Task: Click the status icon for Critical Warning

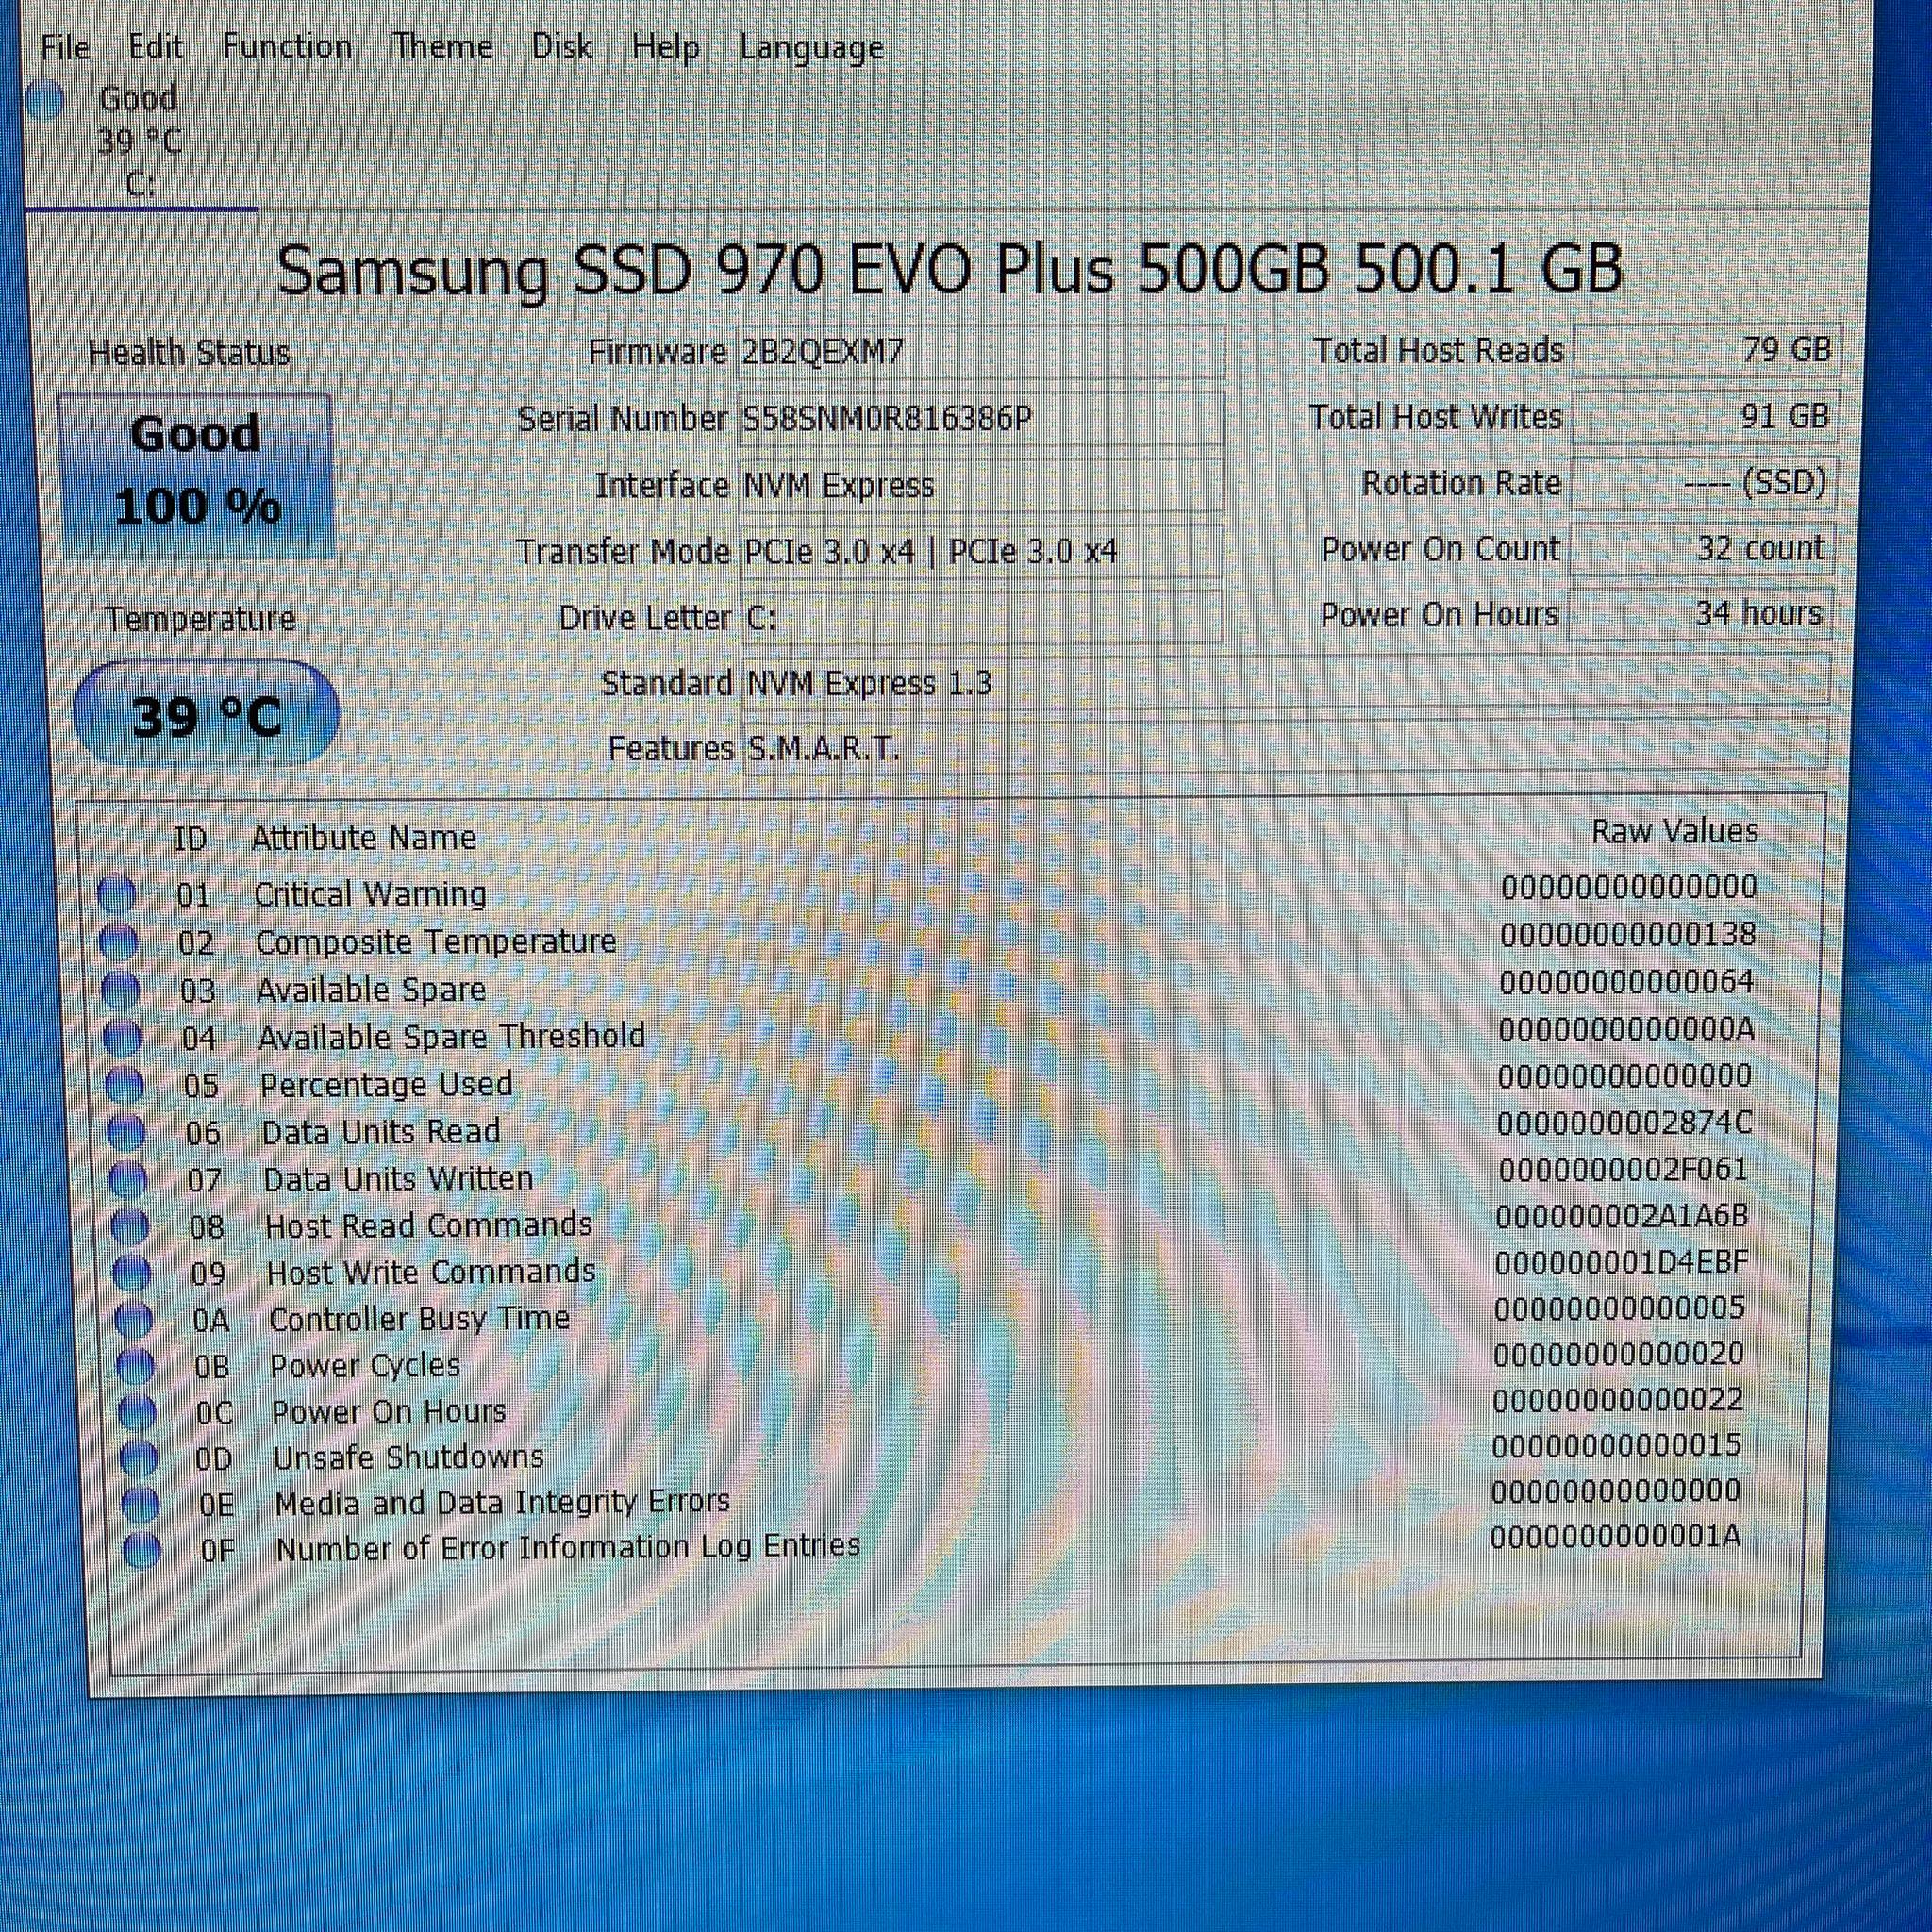Action: [117, 893]
